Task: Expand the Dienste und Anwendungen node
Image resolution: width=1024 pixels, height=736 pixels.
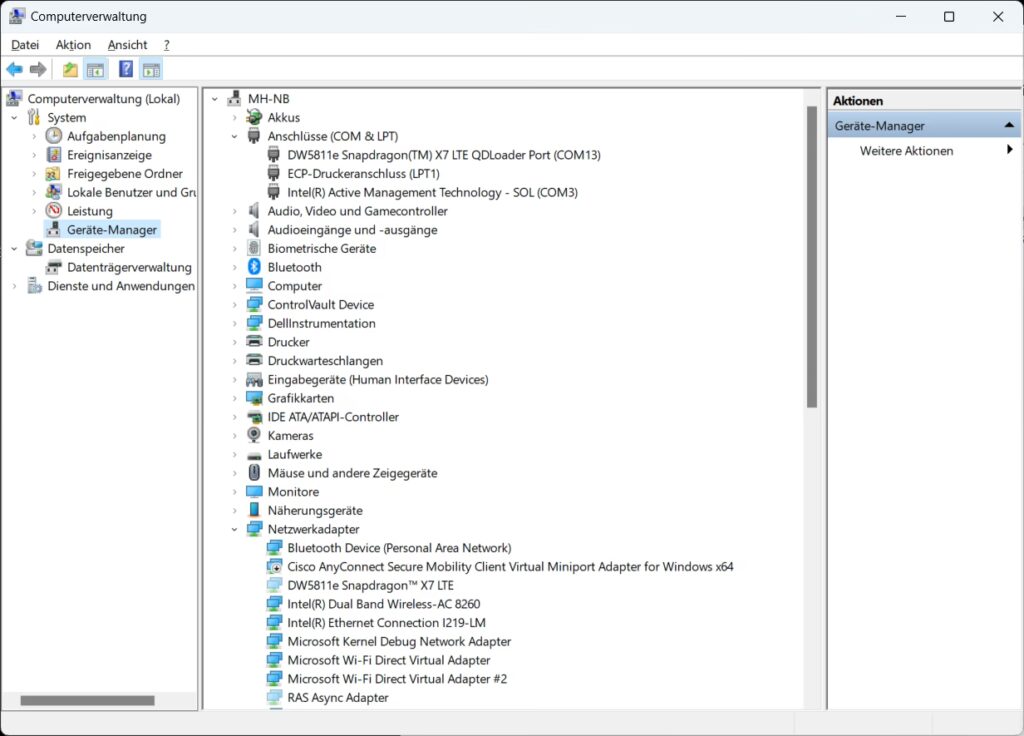Action: [x=15, y=286]
